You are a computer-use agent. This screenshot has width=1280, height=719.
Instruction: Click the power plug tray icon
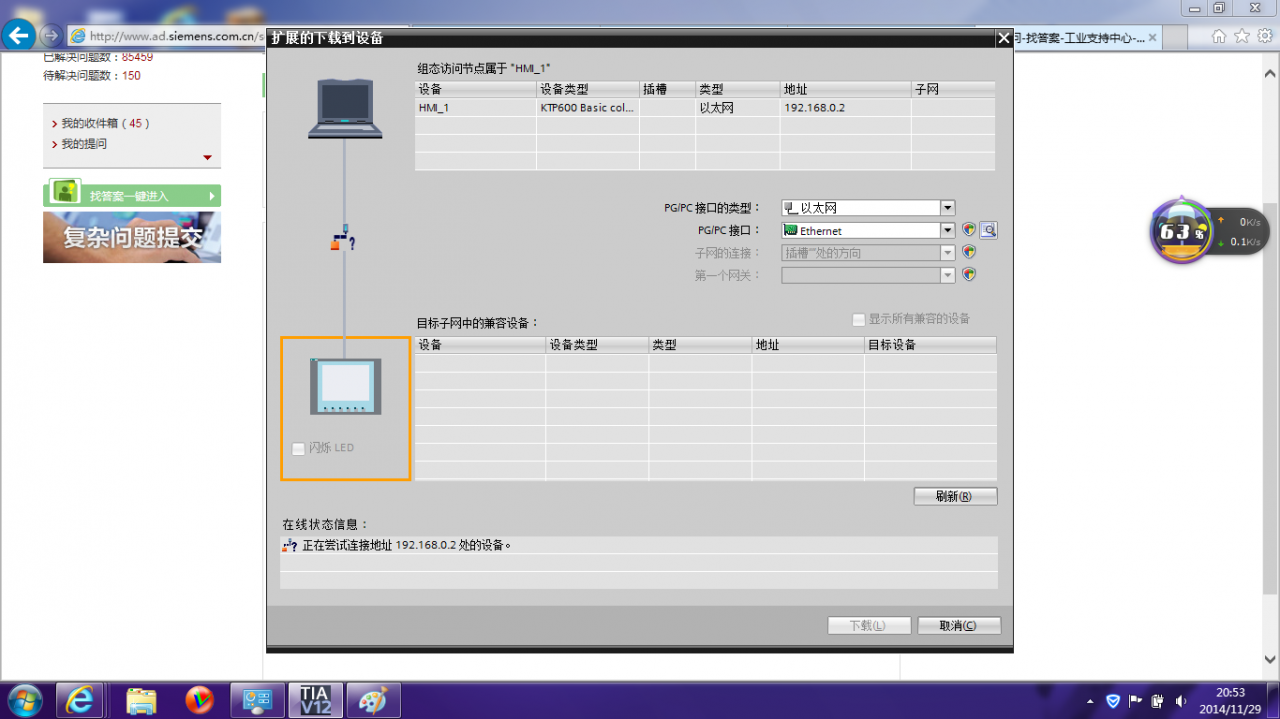click(1158, 701)
